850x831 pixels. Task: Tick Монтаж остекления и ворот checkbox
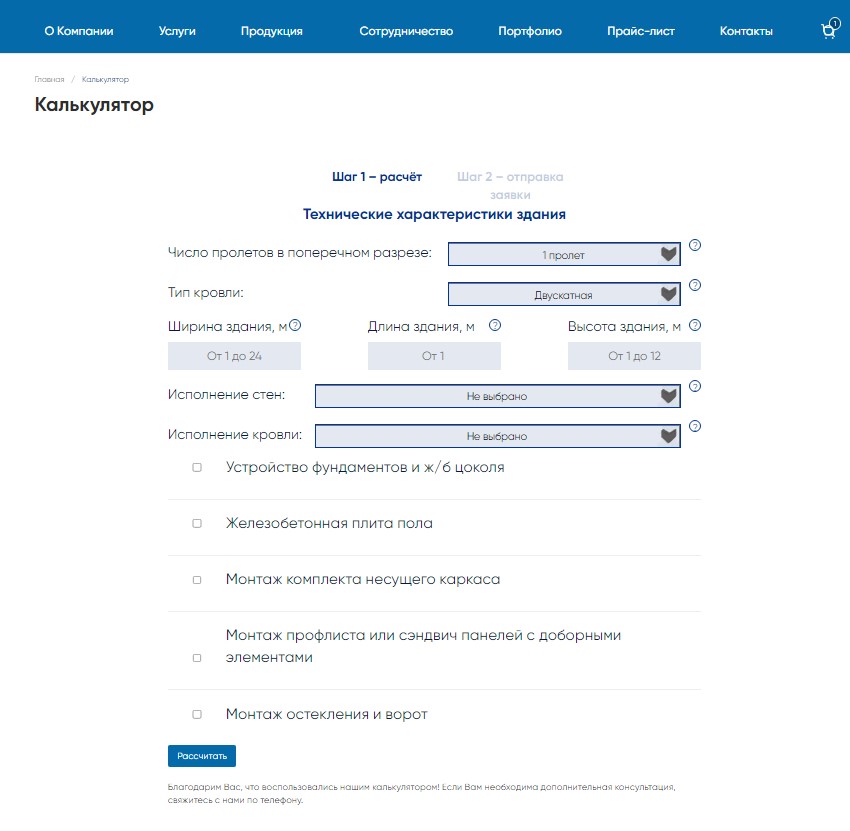pos(197,714)
